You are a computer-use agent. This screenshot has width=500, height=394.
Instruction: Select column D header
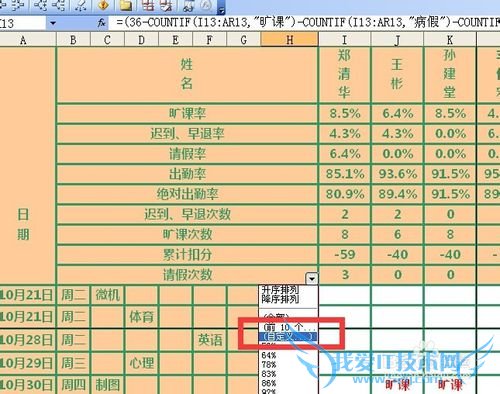pos(142,40)
